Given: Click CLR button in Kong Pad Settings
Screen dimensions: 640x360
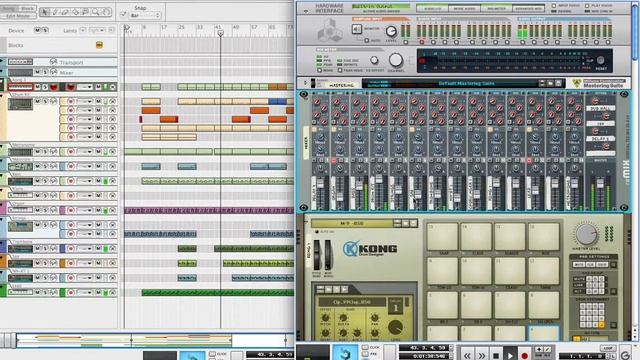Looking at the screenshot, I should 590,265.
